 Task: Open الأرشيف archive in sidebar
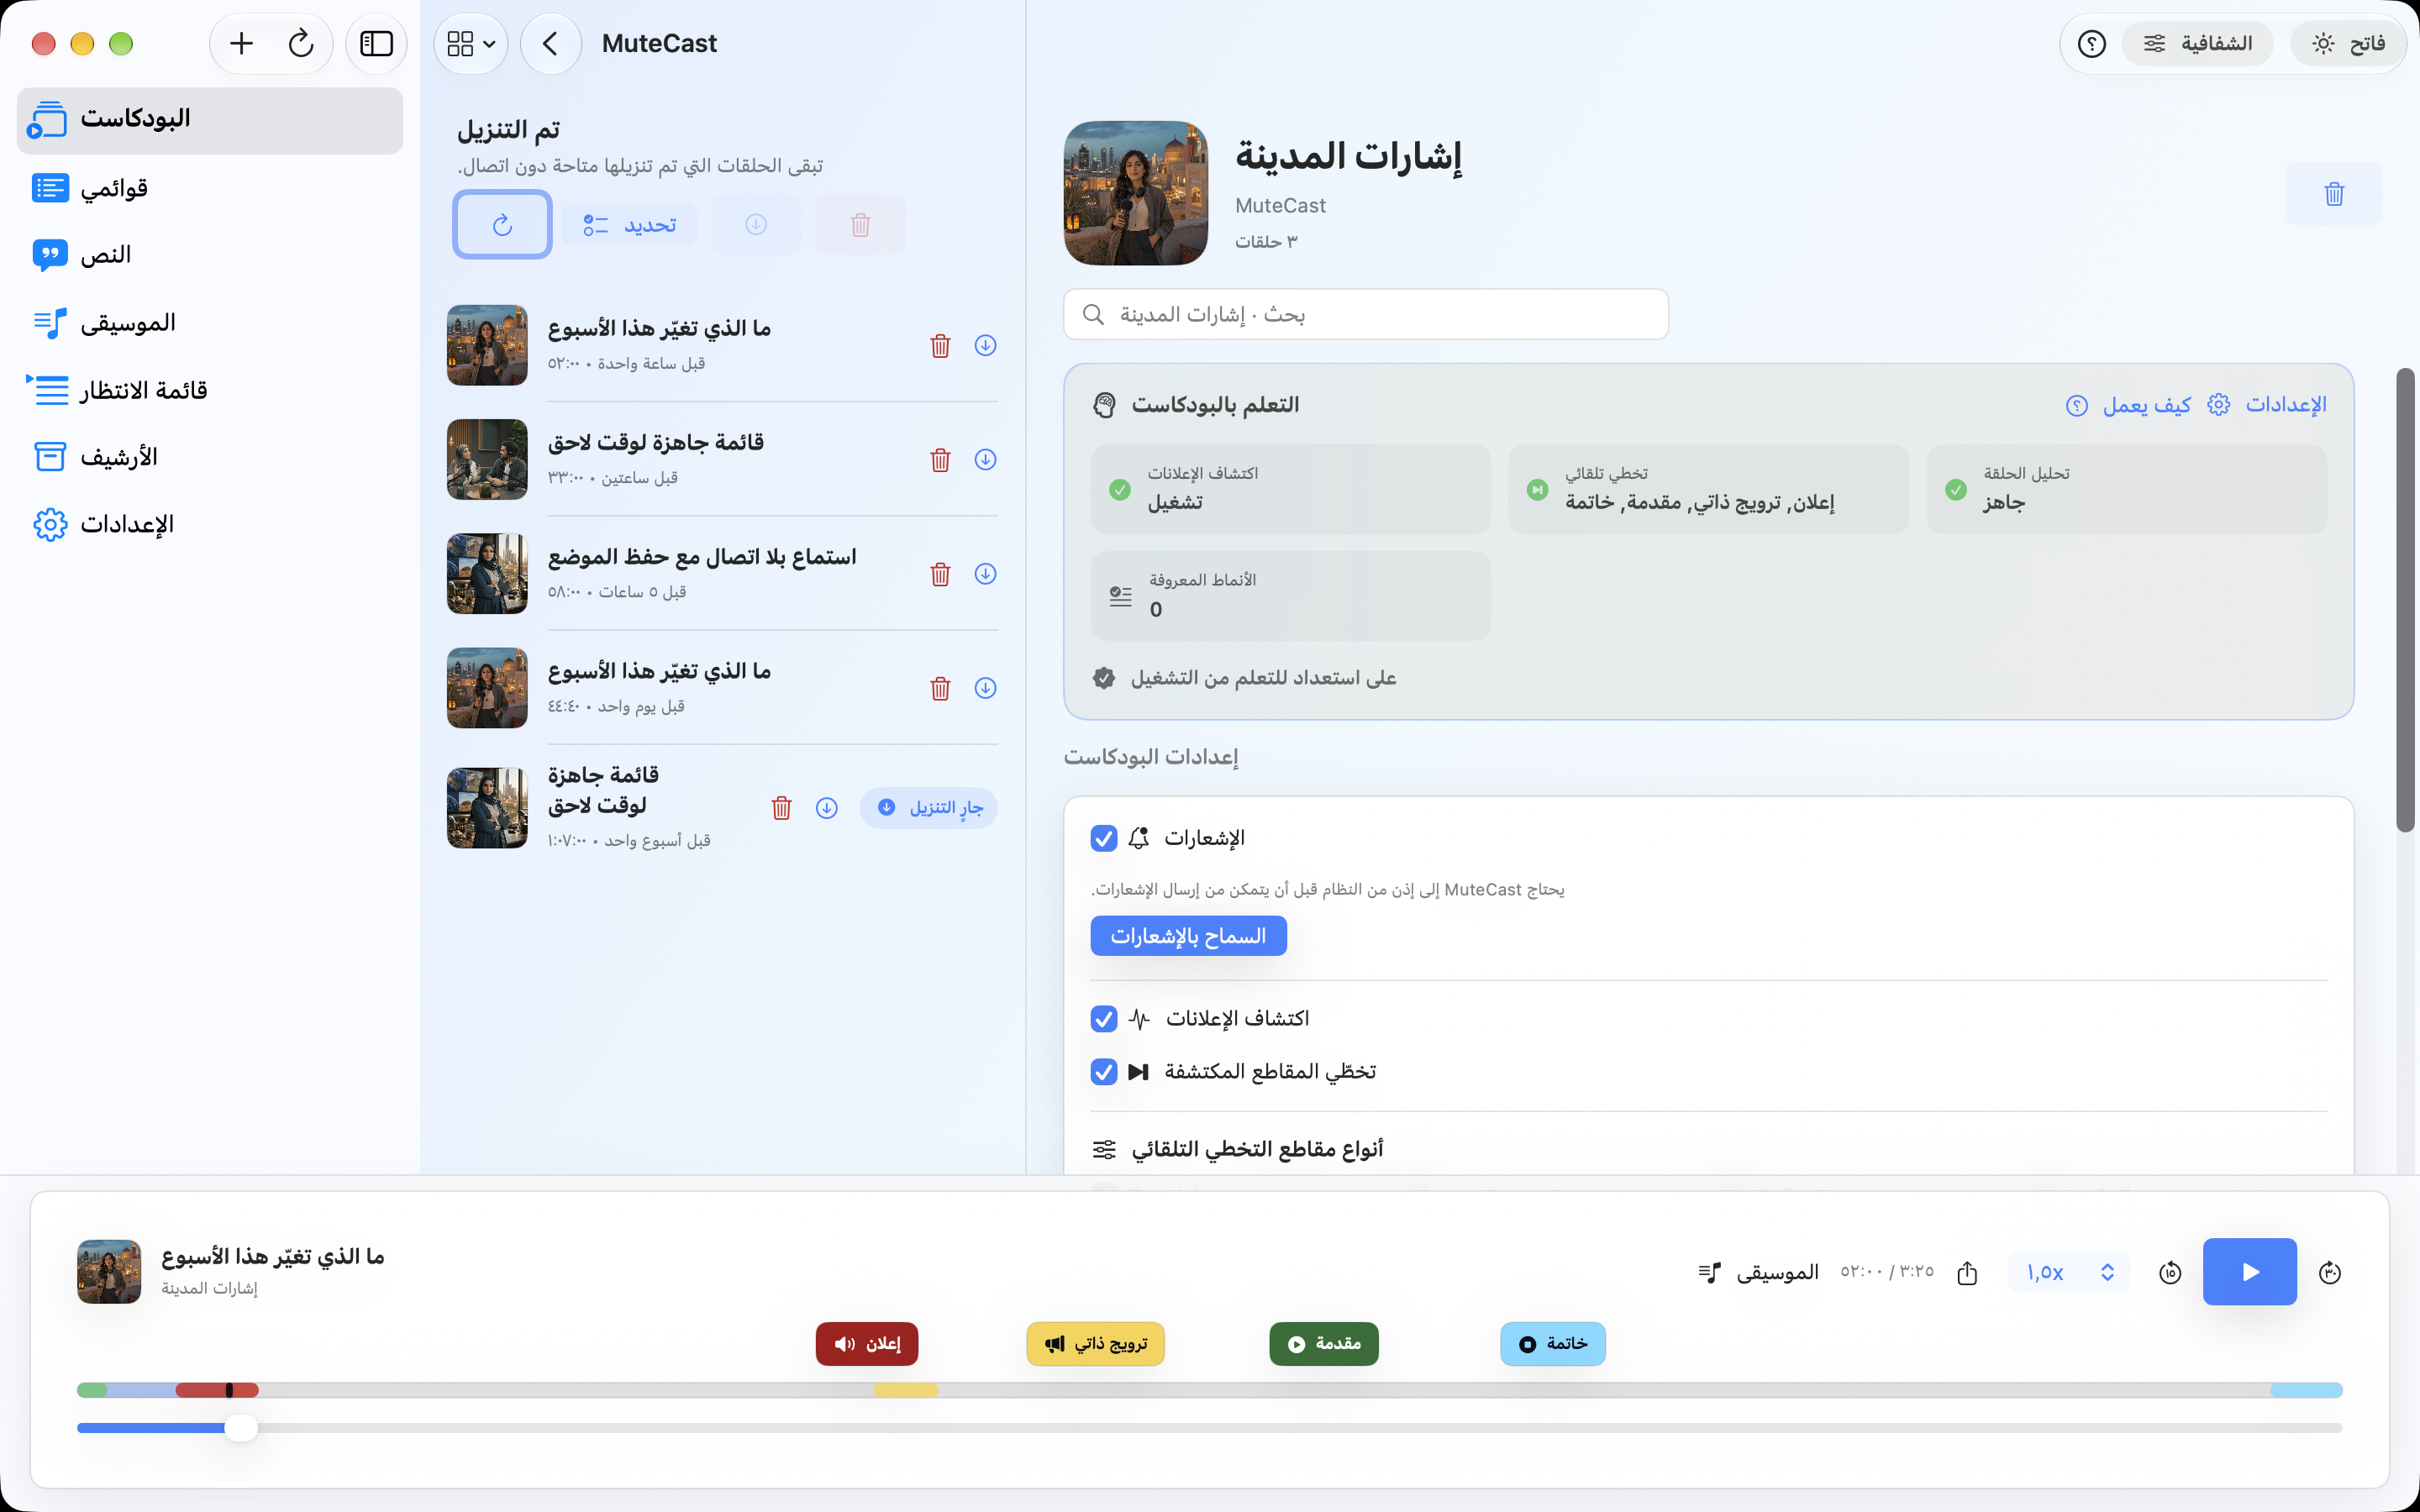pos(210,457)
